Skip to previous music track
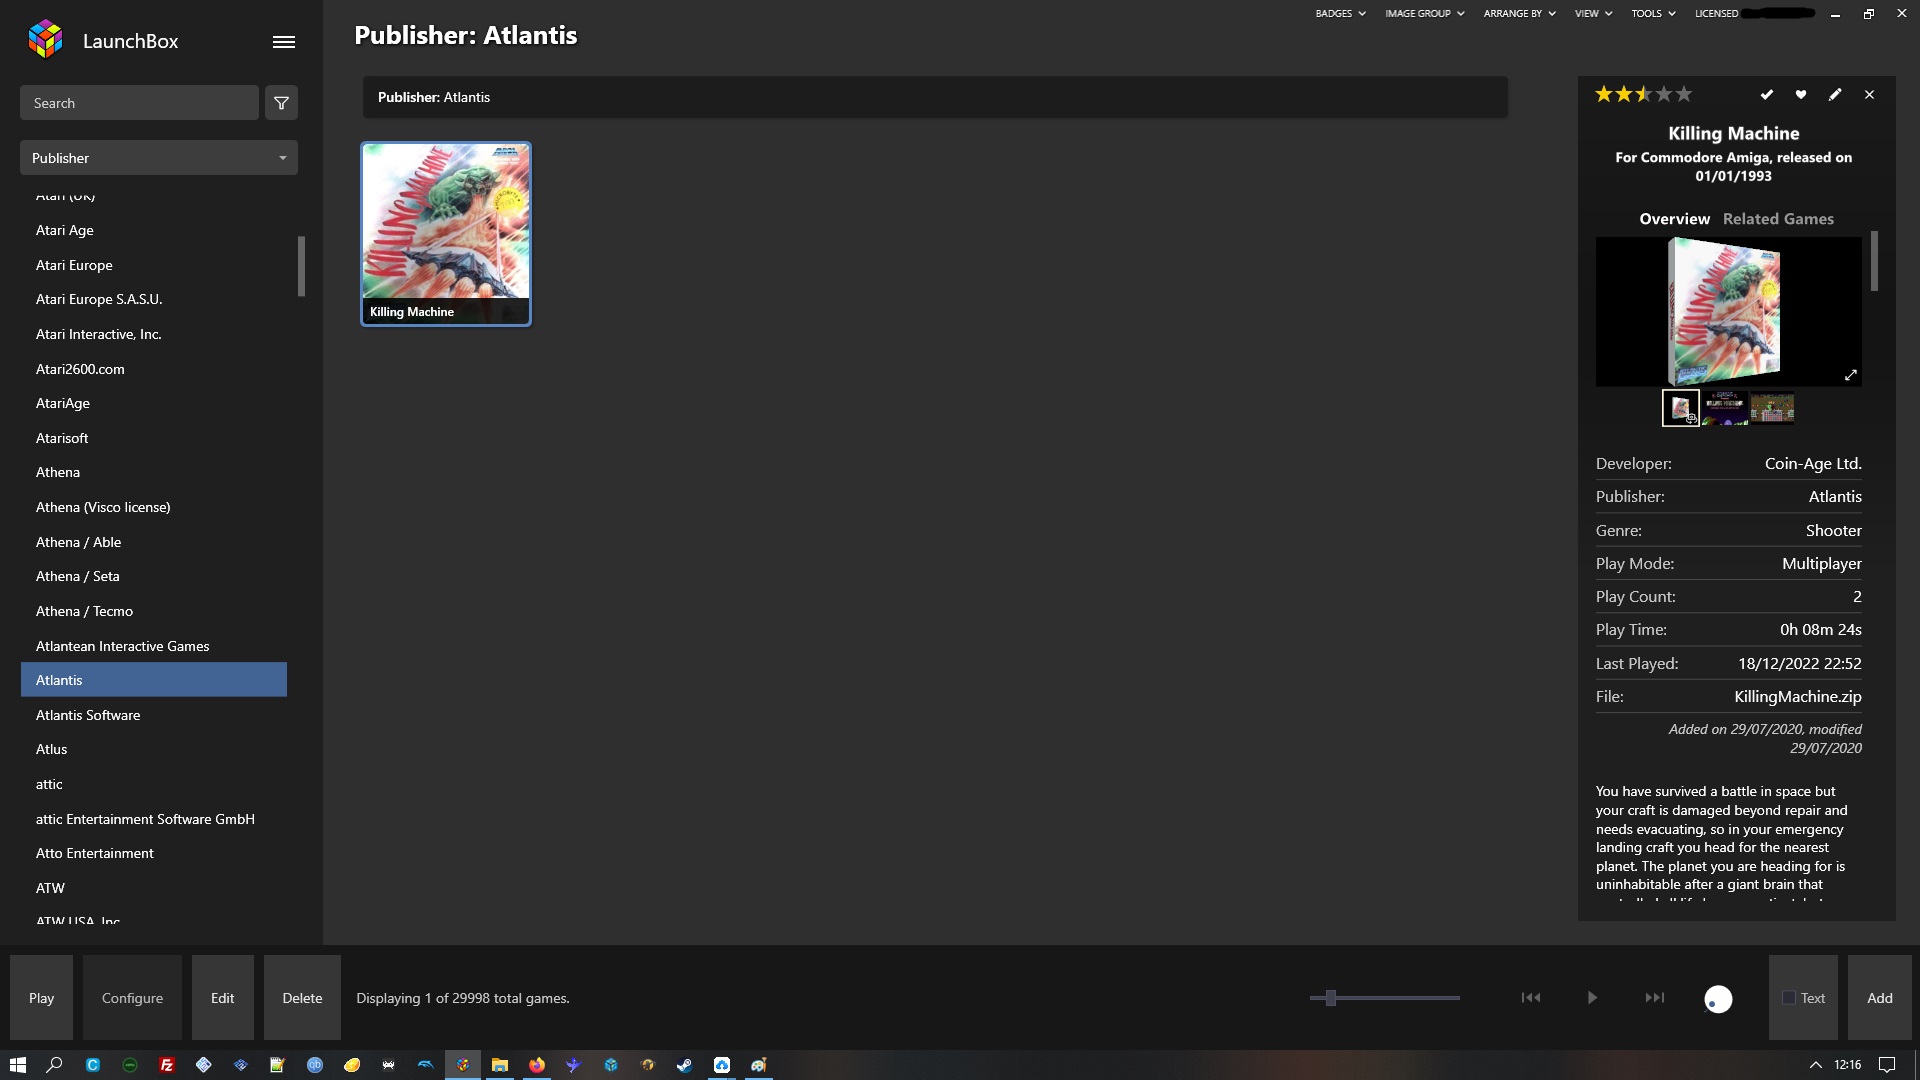Viewport: 1920px width, 1080px height. [1531, 997]
